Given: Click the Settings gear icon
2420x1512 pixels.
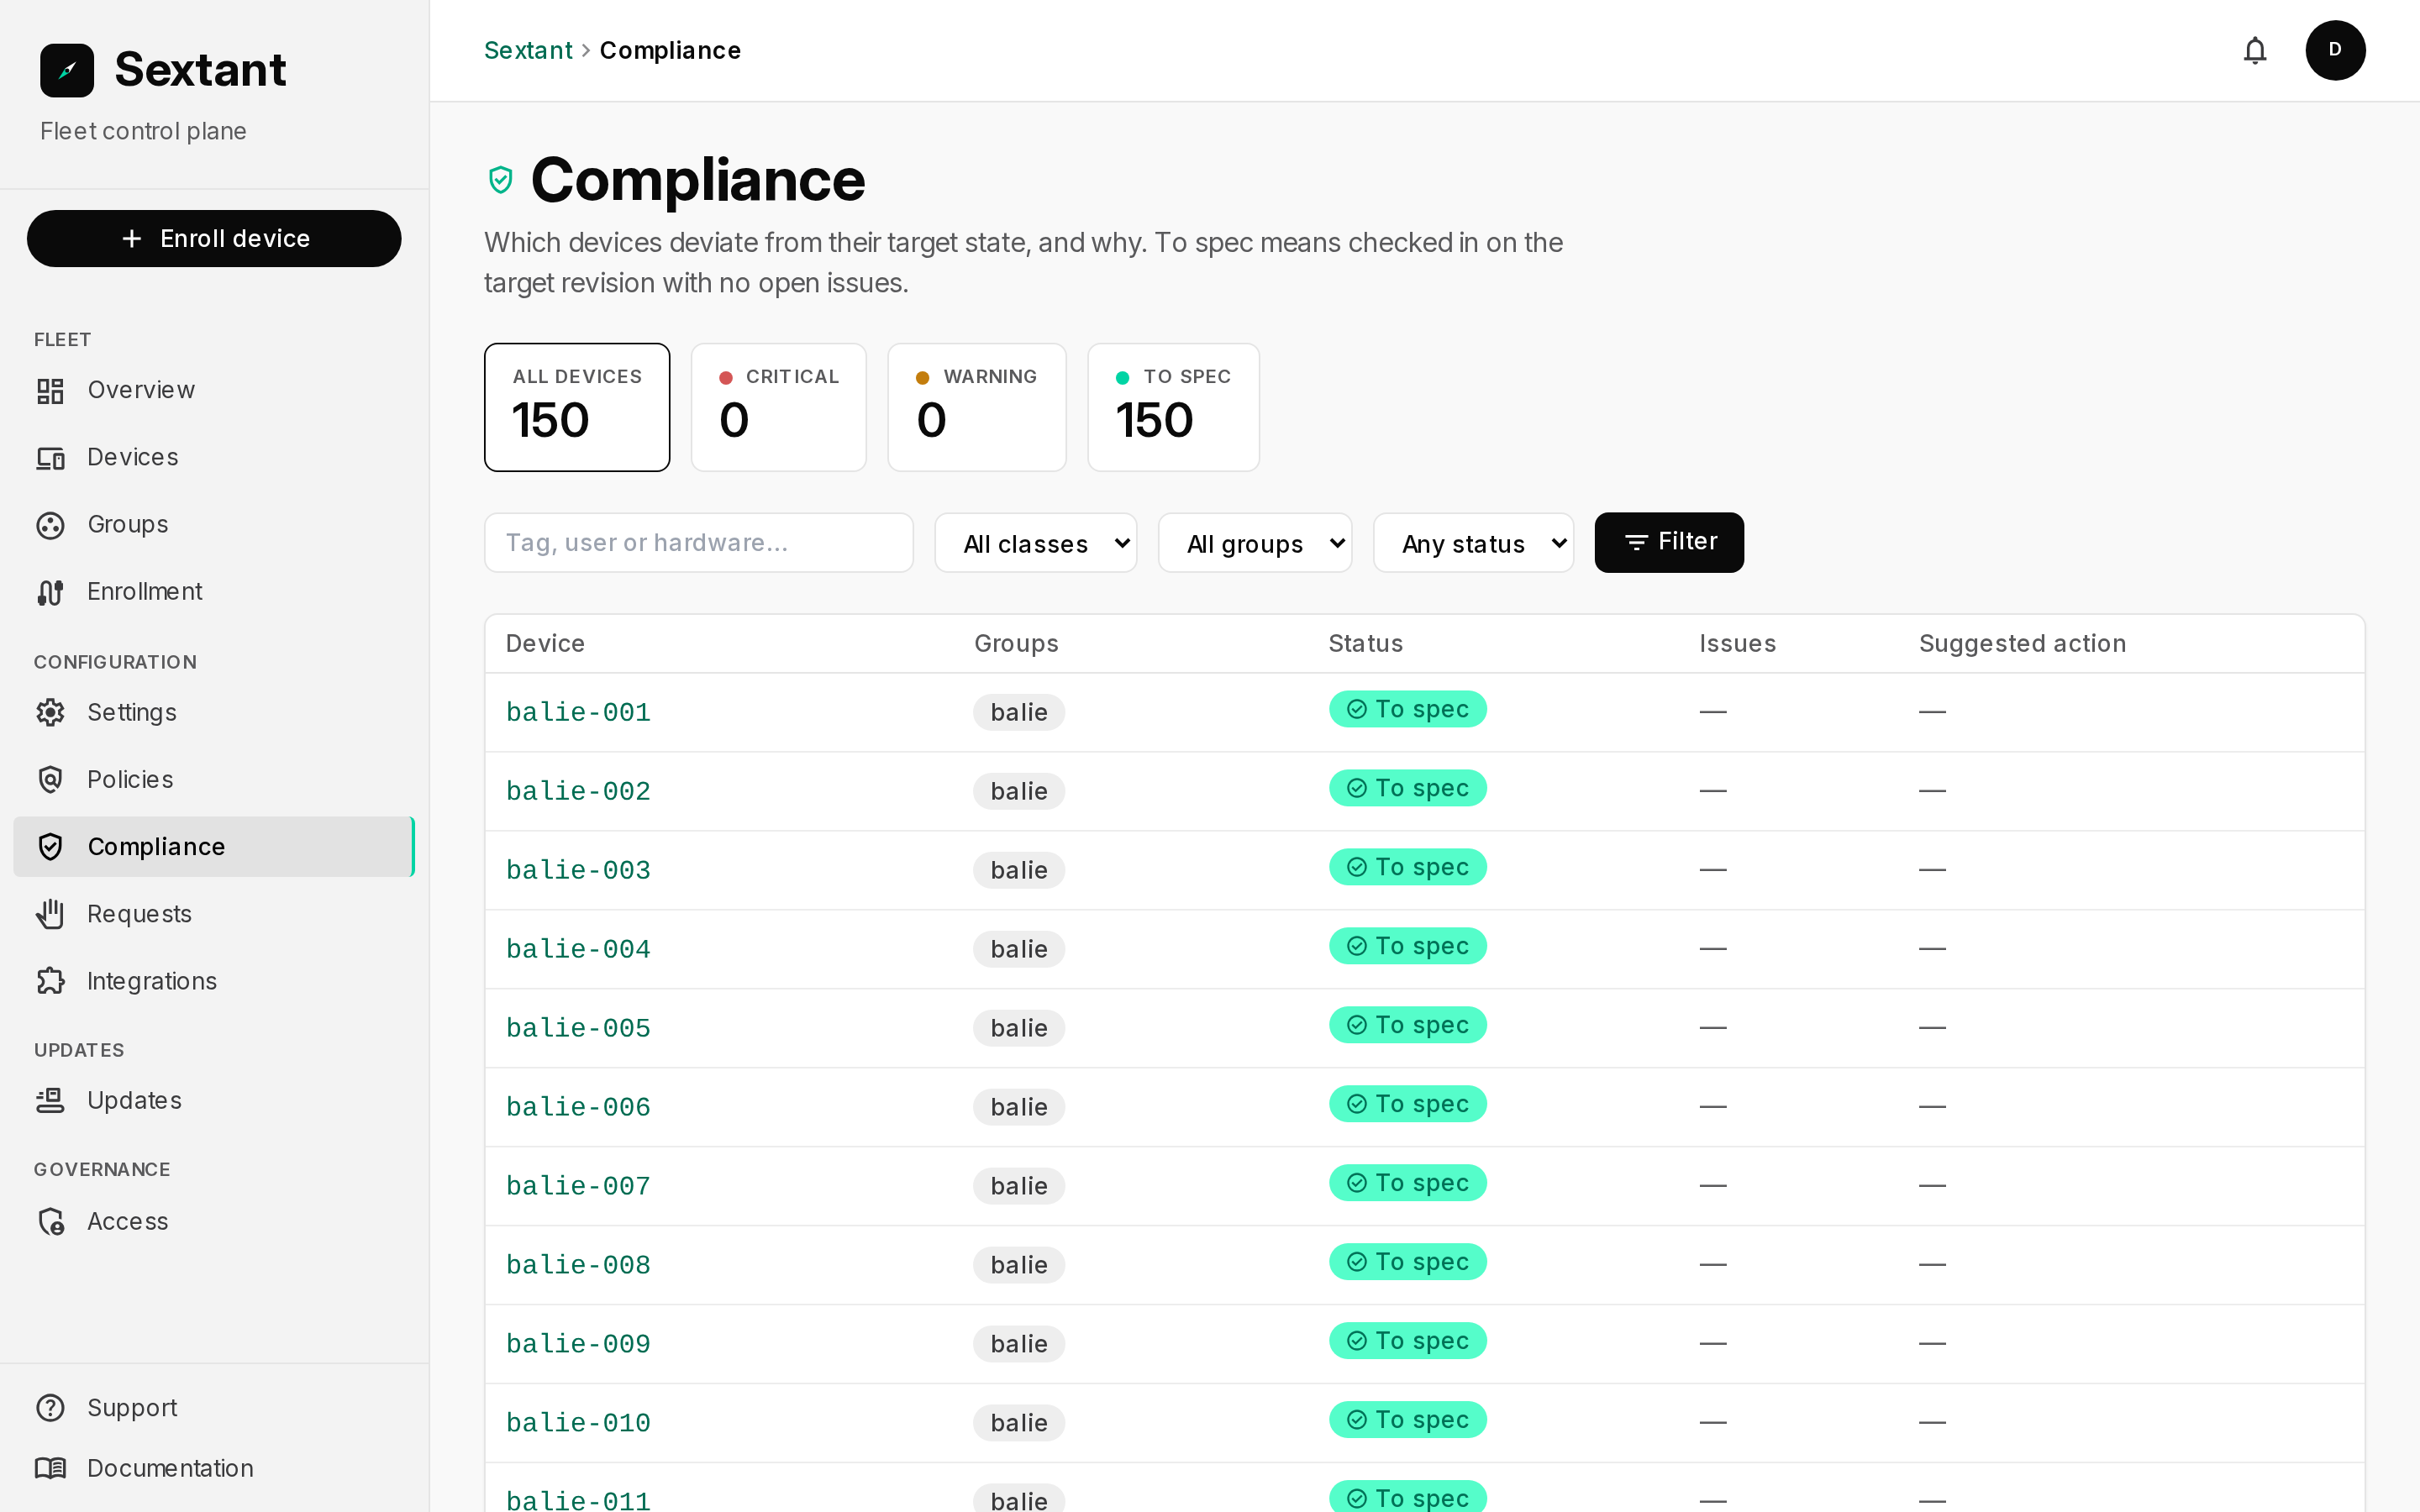Looking at the screenshot, I should pyautogui.click(x=50, y=712).
